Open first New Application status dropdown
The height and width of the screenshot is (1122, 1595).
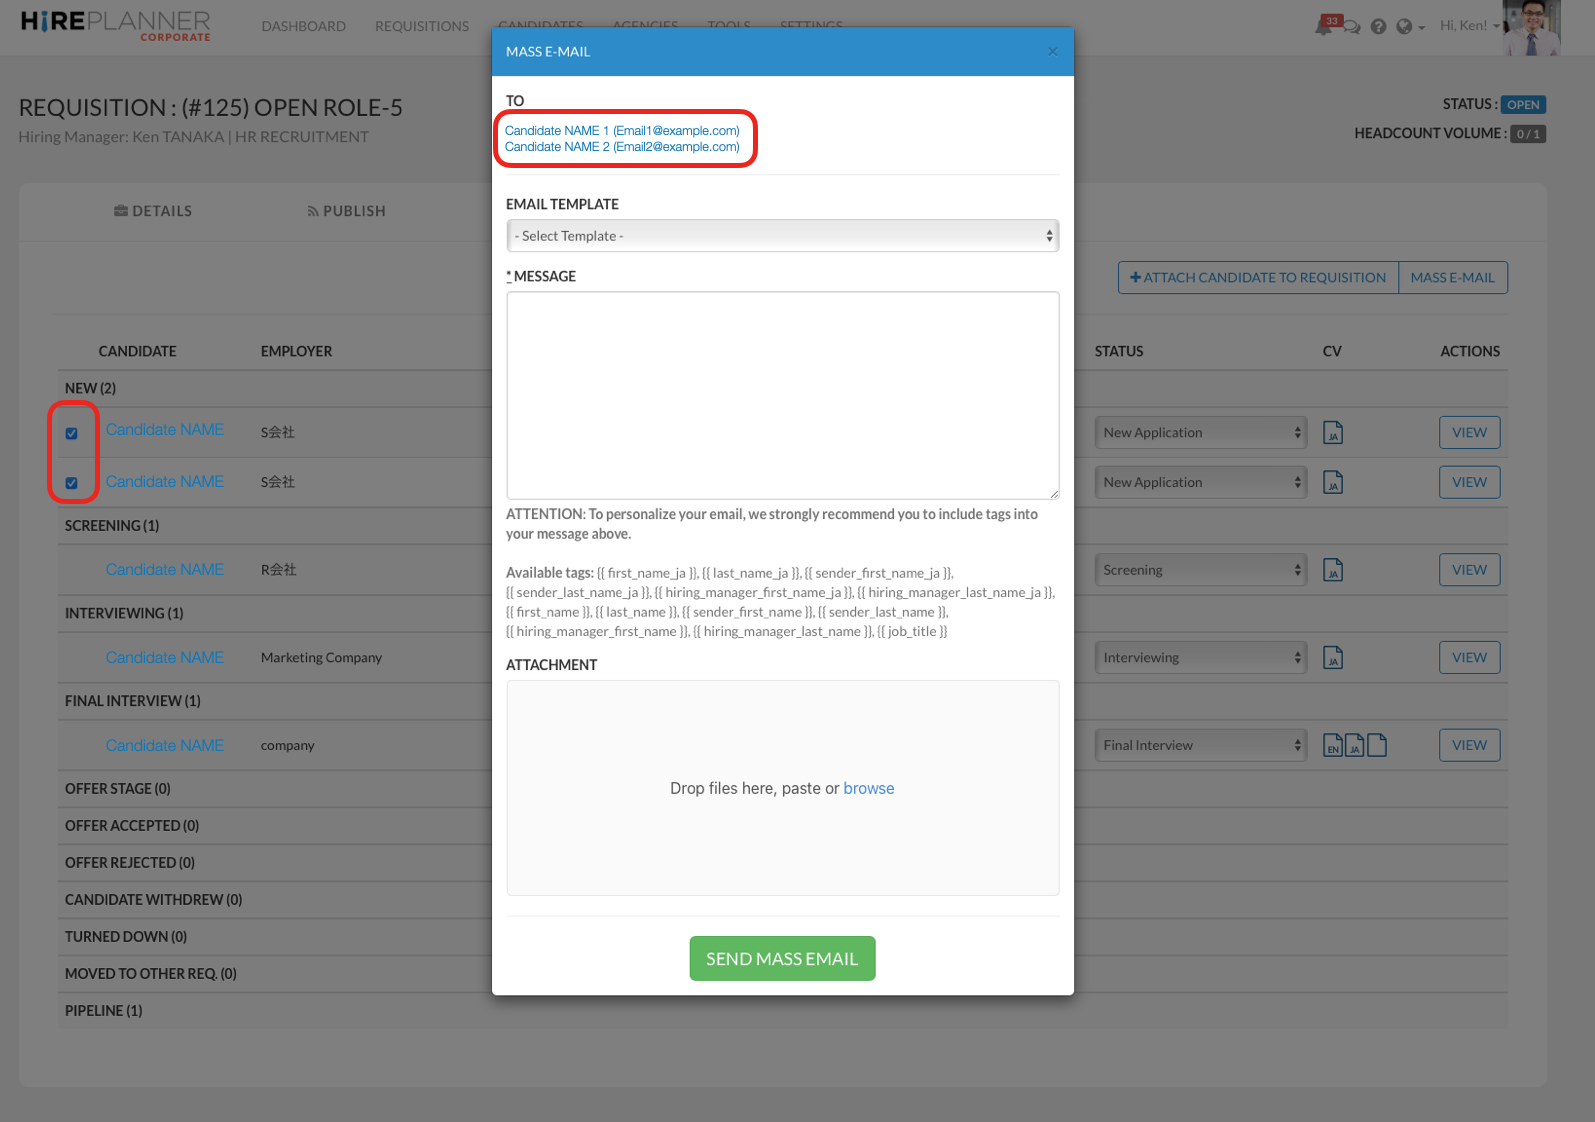coord(1200,433)
